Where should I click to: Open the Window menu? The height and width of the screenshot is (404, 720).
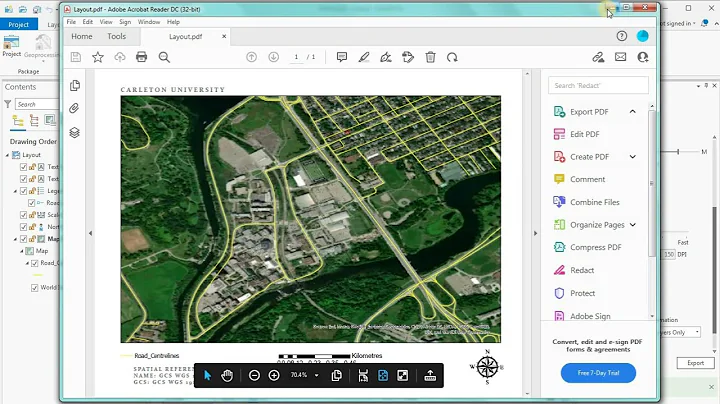click(x=149, y=22)
